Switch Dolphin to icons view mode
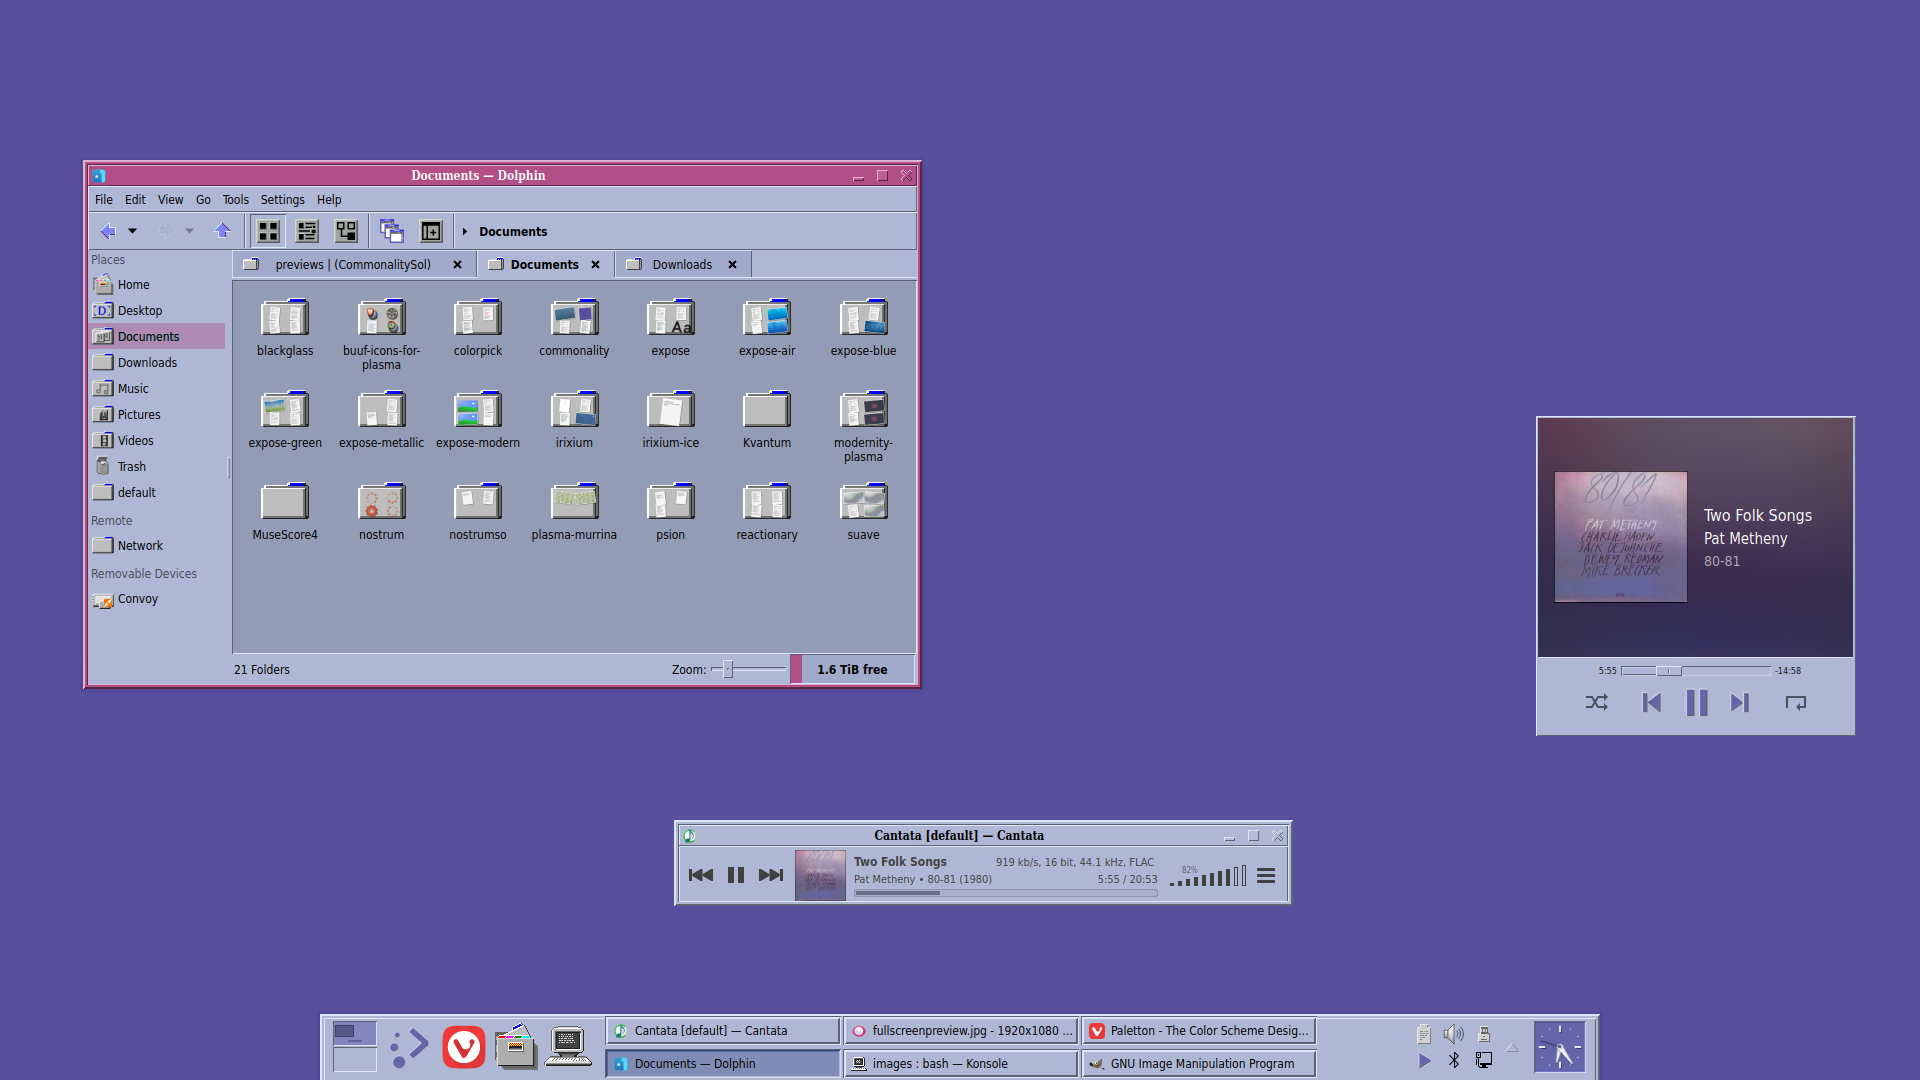The width and height of the screenshot is (1920, 1080). coord(268,231)
